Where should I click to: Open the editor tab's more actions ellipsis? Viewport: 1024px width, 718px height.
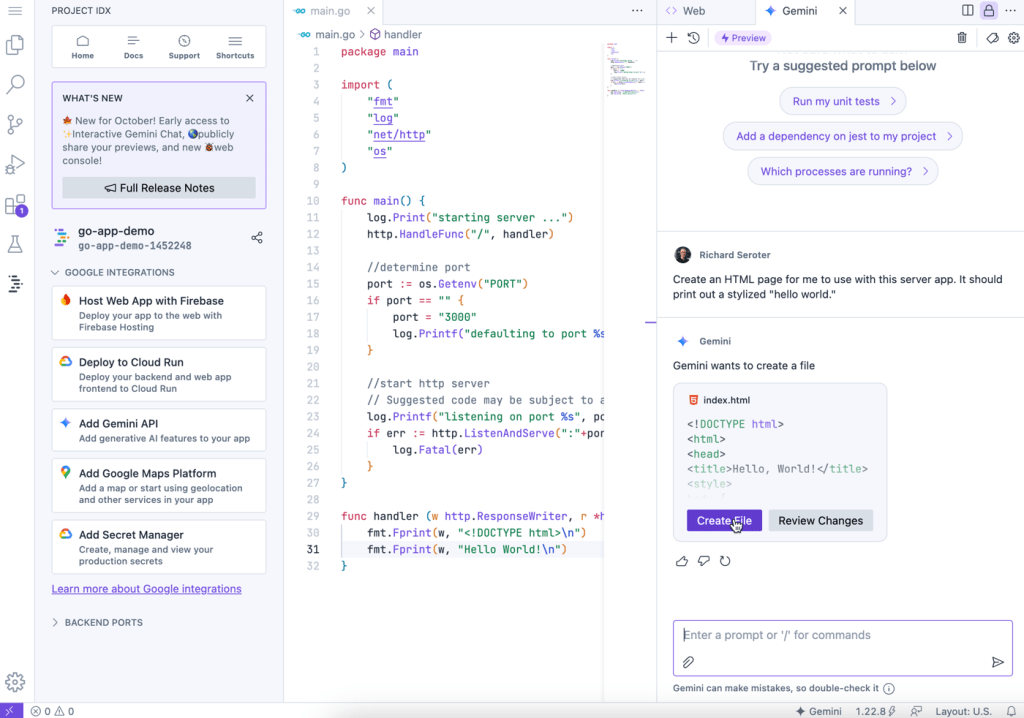coord(637,11)
